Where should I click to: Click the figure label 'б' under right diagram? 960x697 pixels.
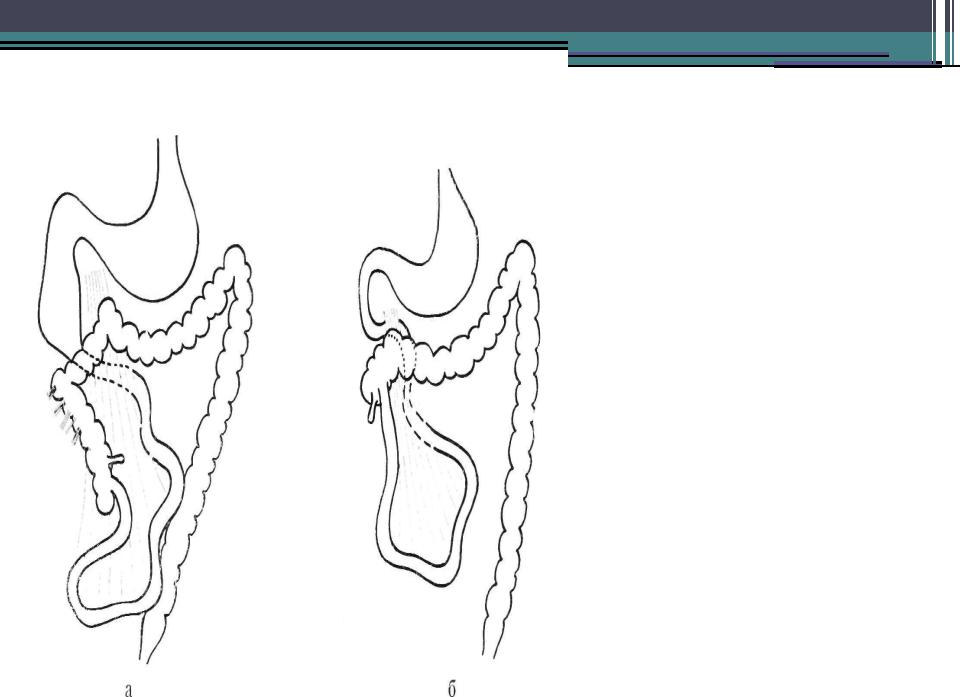(x=452, y=689)
